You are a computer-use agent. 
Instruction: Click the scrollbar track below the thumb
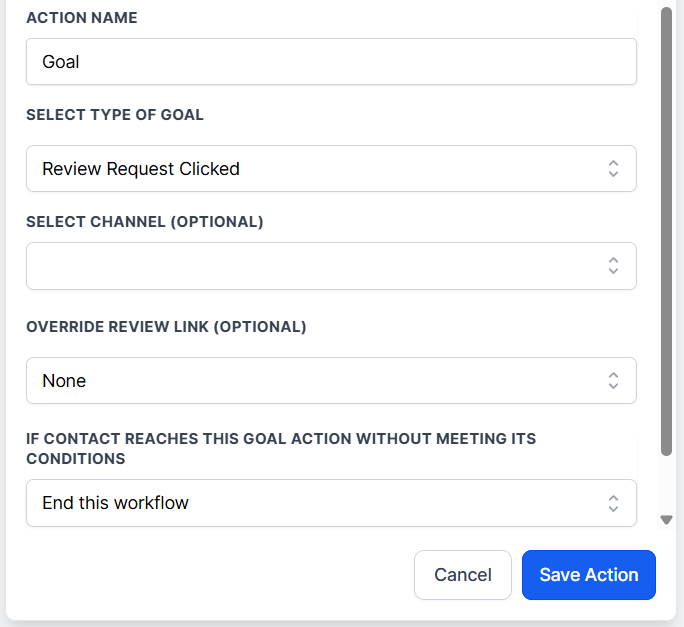[x=666, y=485]
